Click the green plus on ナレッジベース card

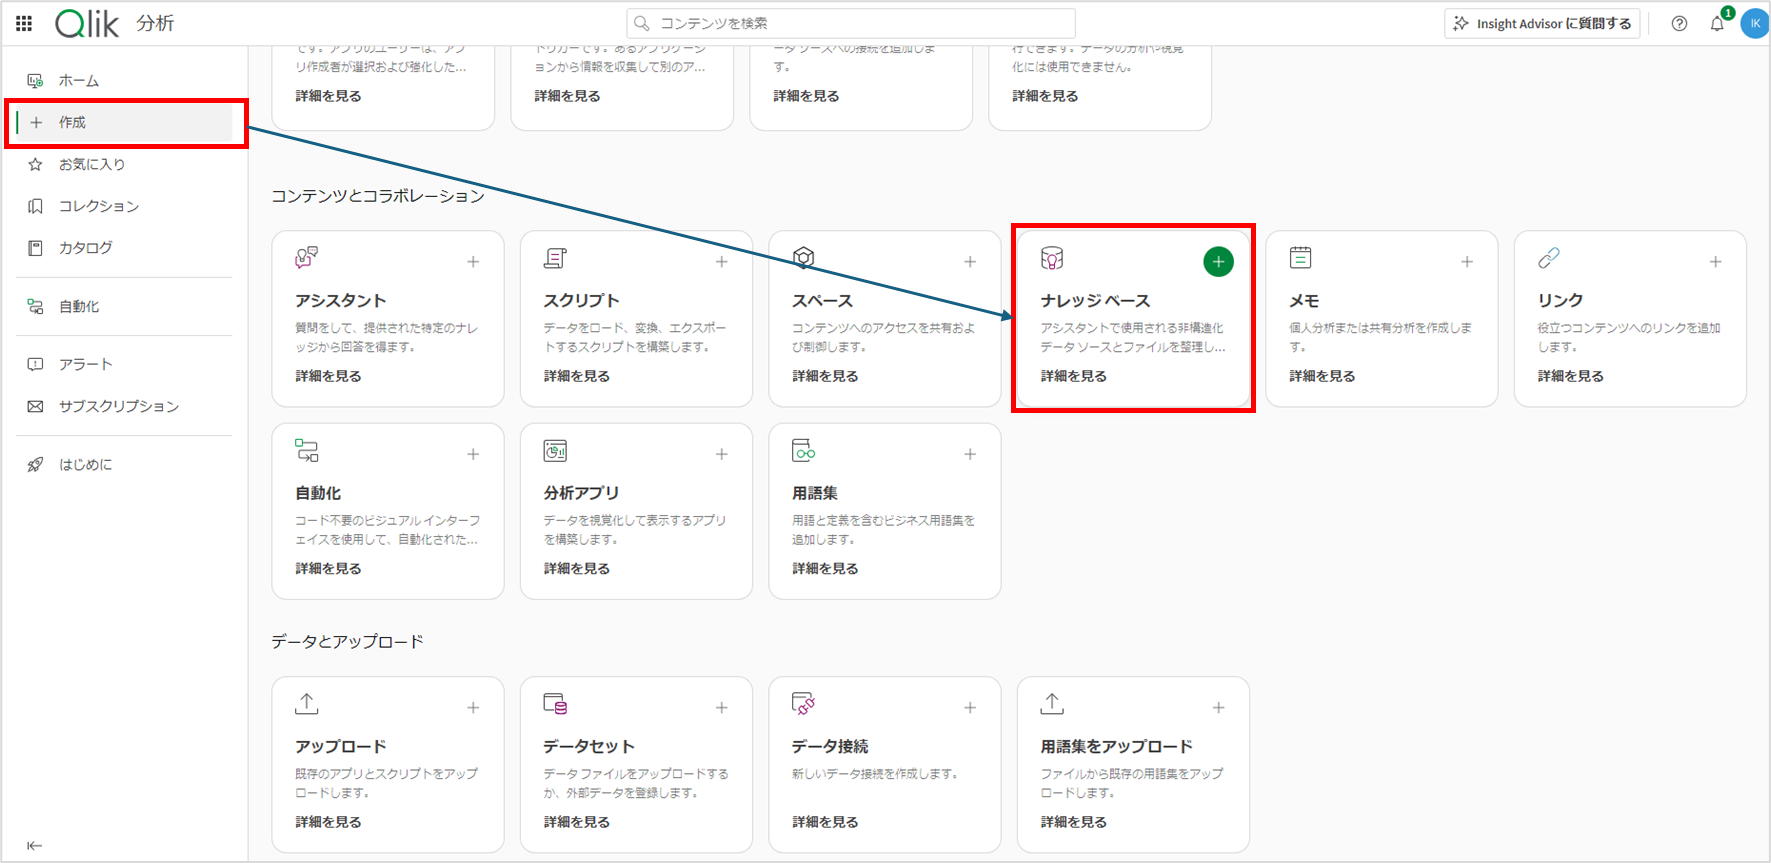(x=1217, y=262)
